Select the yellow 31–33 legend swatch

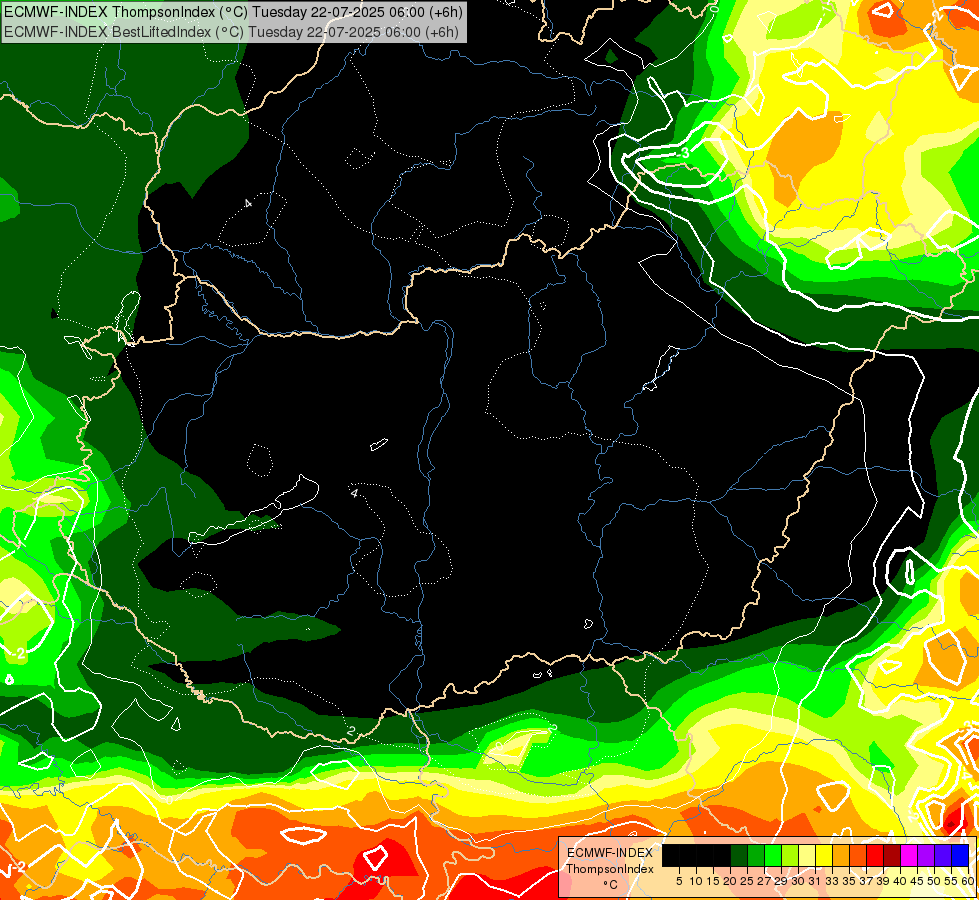point(824,855)
